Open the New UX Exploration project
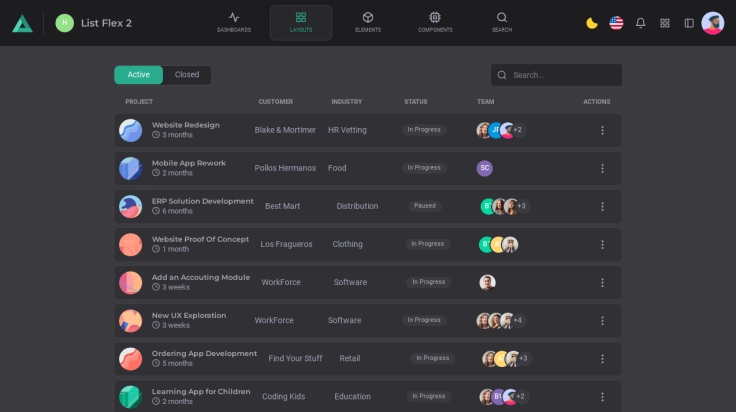736x412 pixels. pos(189,315)
